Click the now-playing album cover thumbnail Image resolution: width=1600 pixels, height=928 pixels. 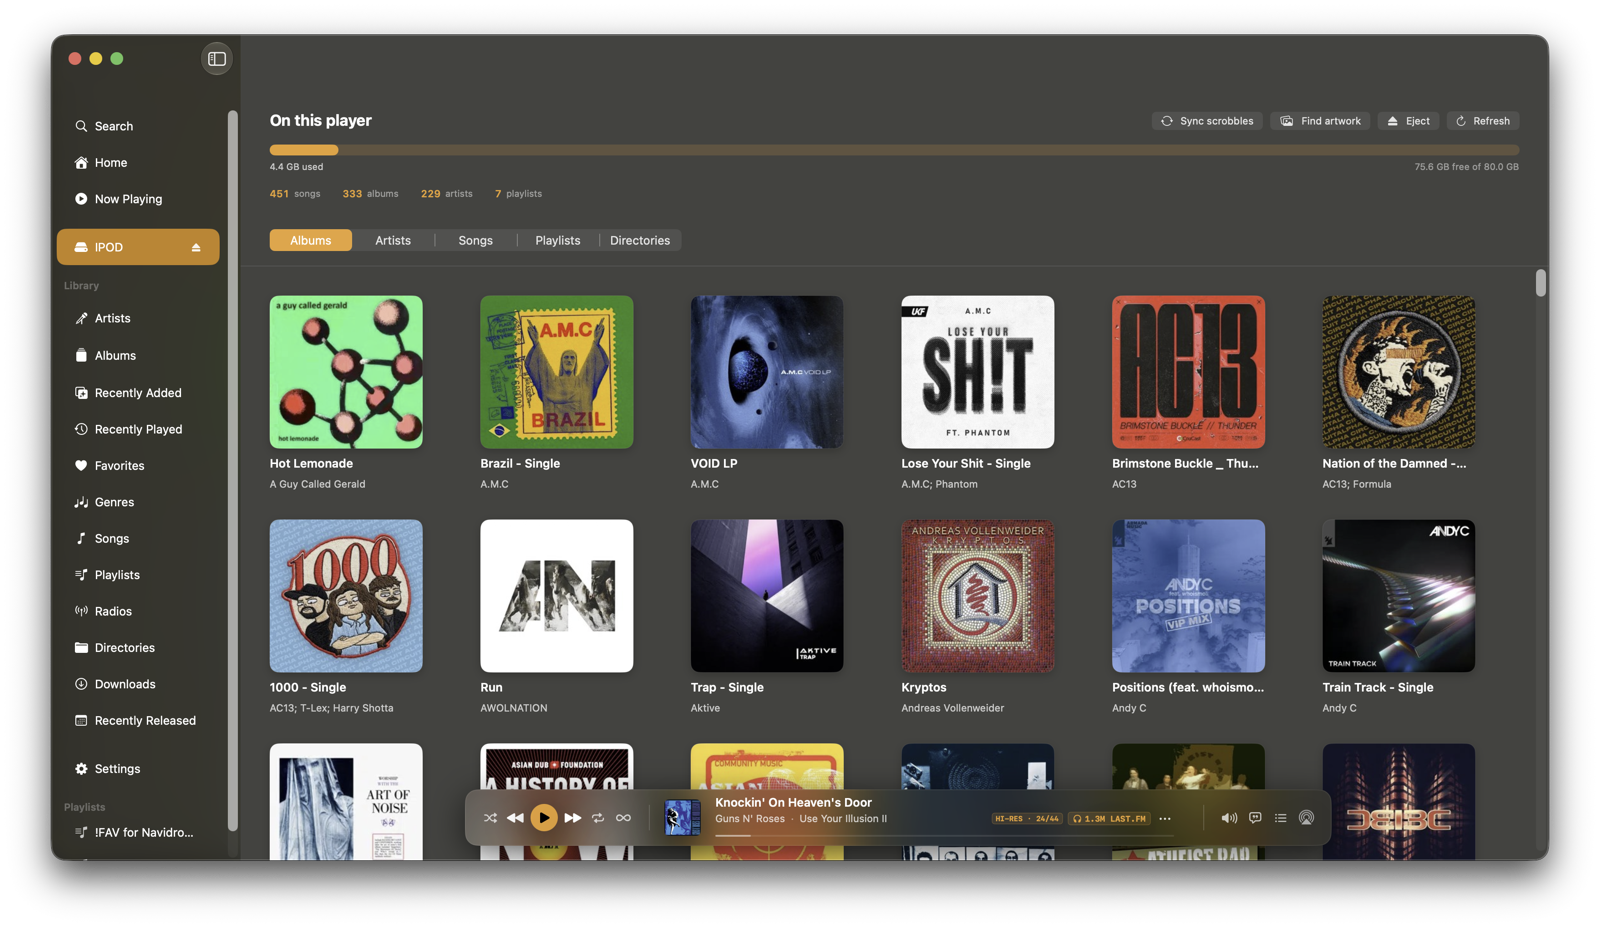click(683, 818)
